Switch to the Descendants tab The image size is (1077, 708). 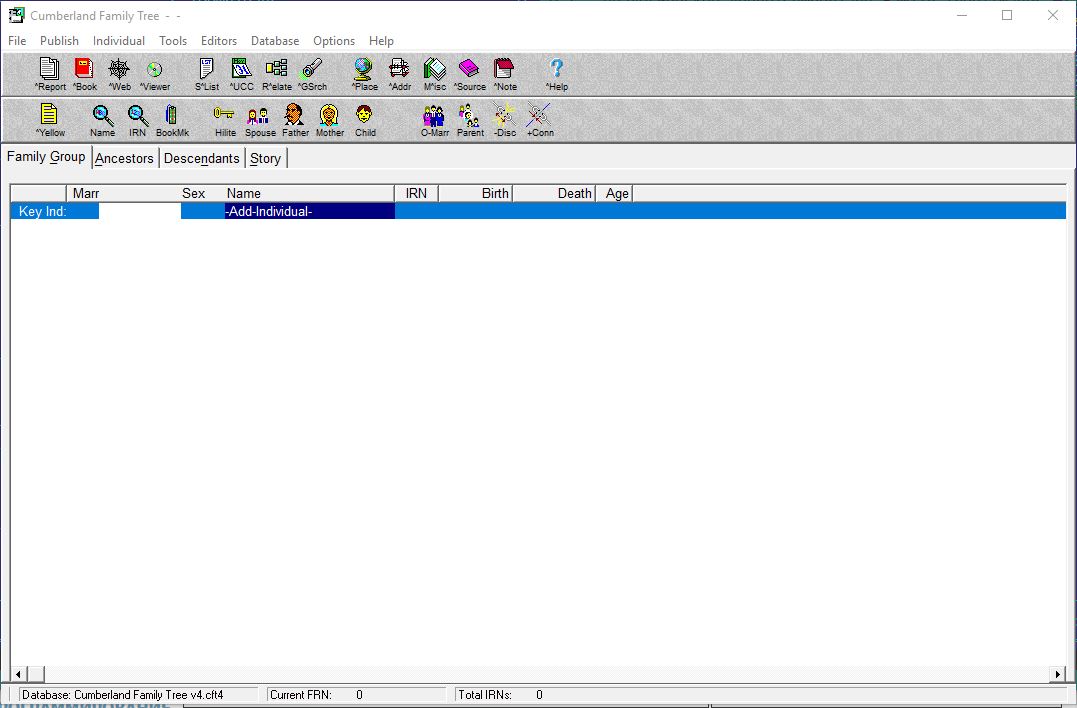[x=201, y=158]
